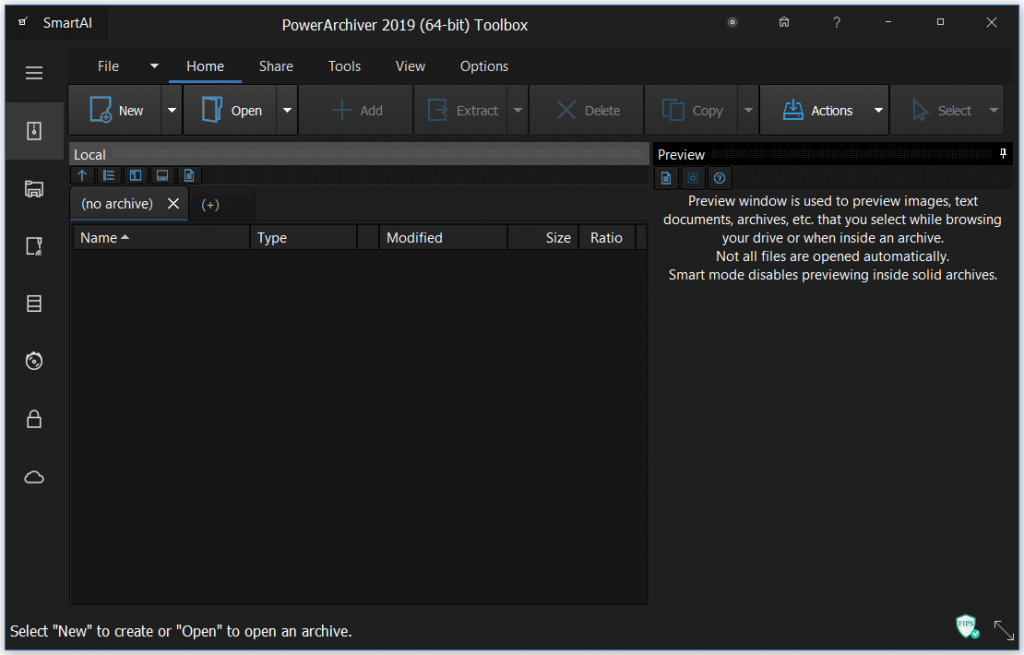Toggle the document preview icon in Preview panel

[666, 178]
